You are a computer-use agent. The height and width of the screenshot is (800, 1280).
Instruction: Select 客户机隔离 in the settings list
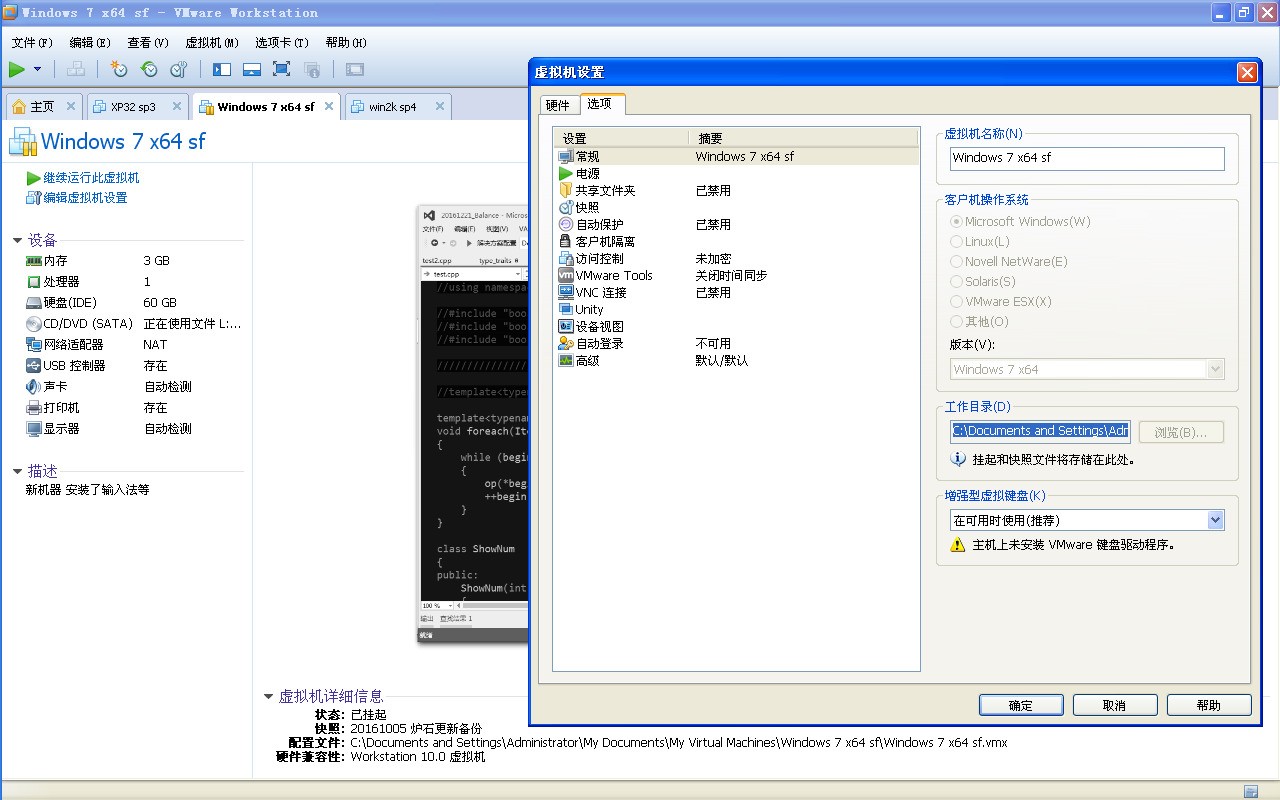point(736,242)
